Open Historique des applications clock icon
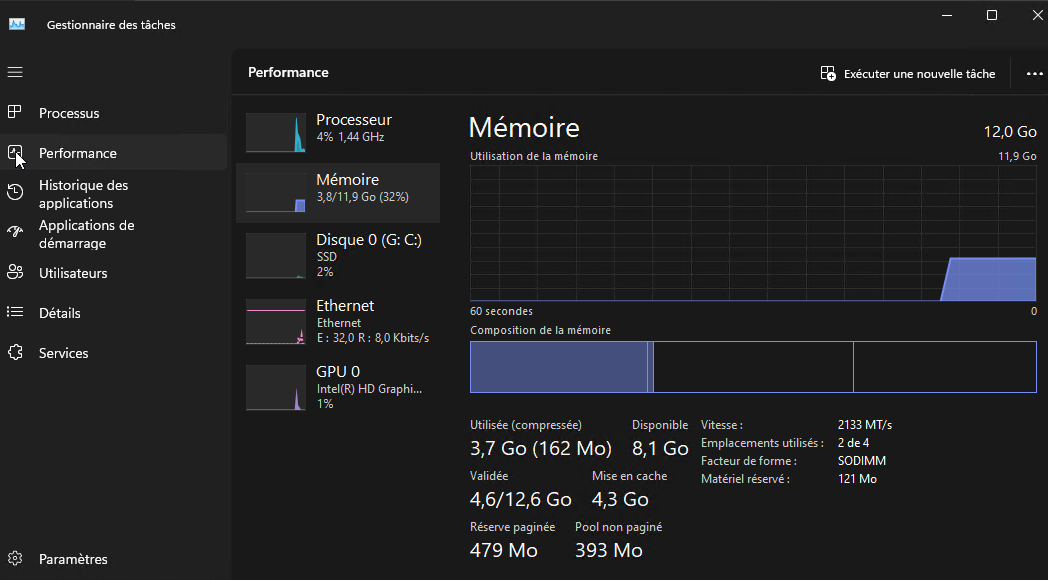Image resolution: width=1048 pixels, height=580 pixels. (x=15, y=193)
